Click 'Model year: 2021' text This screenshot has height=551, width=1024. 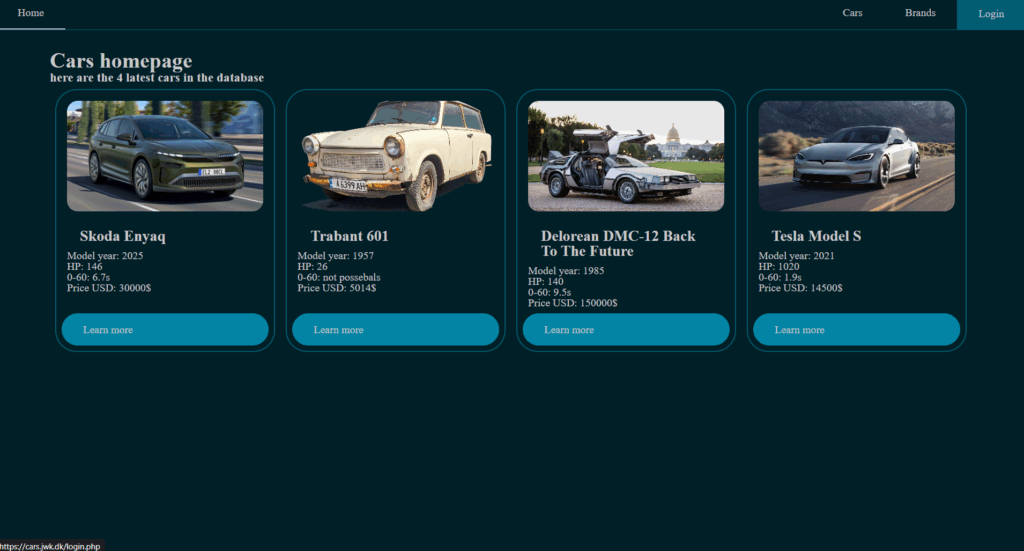pyautogui.click(x=796, y=256)
